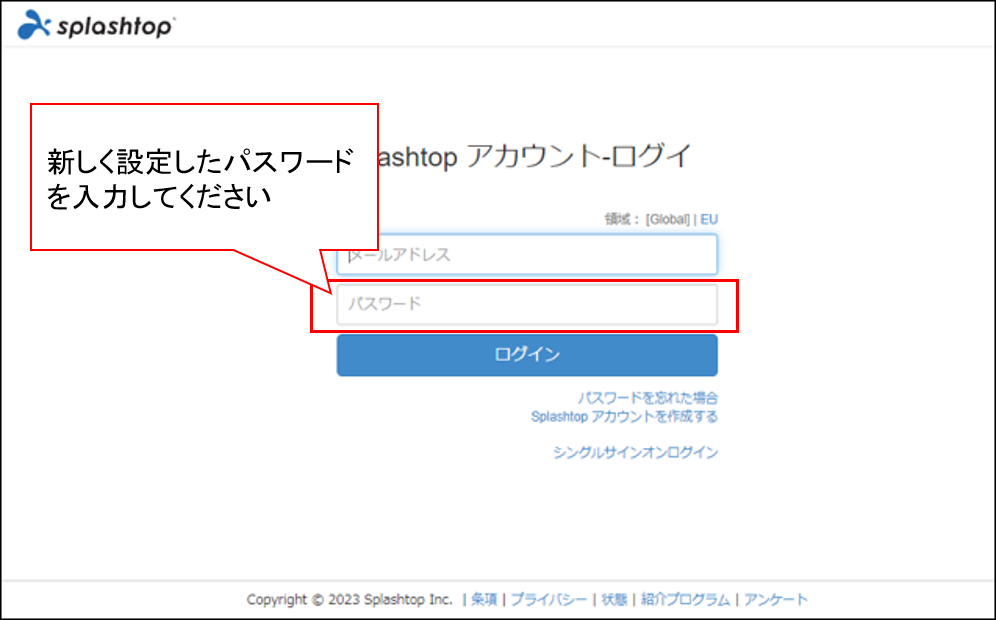This screenshot has height=620, width=996.
Task: View the プライバシー footer link
Action: (549, 599)
